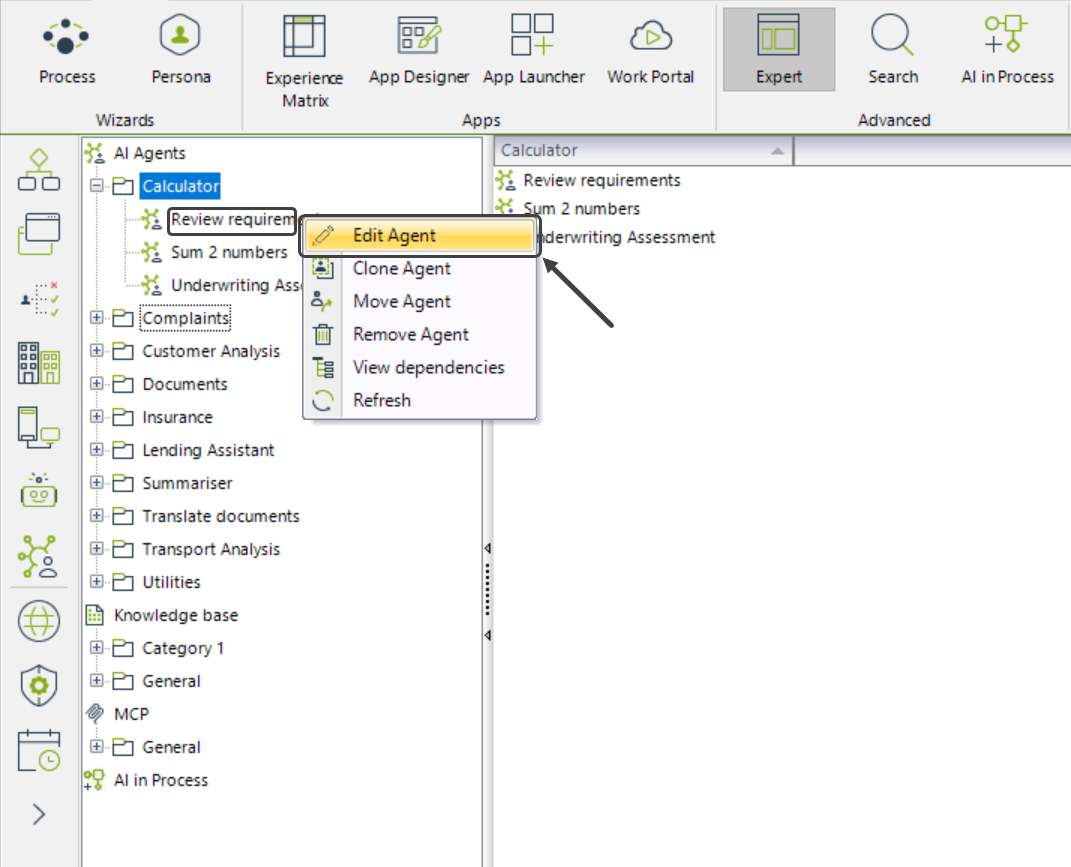Image resolution: width=1071 pixels, height=867 pixels.
Task: Open the Search tool in ribbon
Action: coord(892,50)
